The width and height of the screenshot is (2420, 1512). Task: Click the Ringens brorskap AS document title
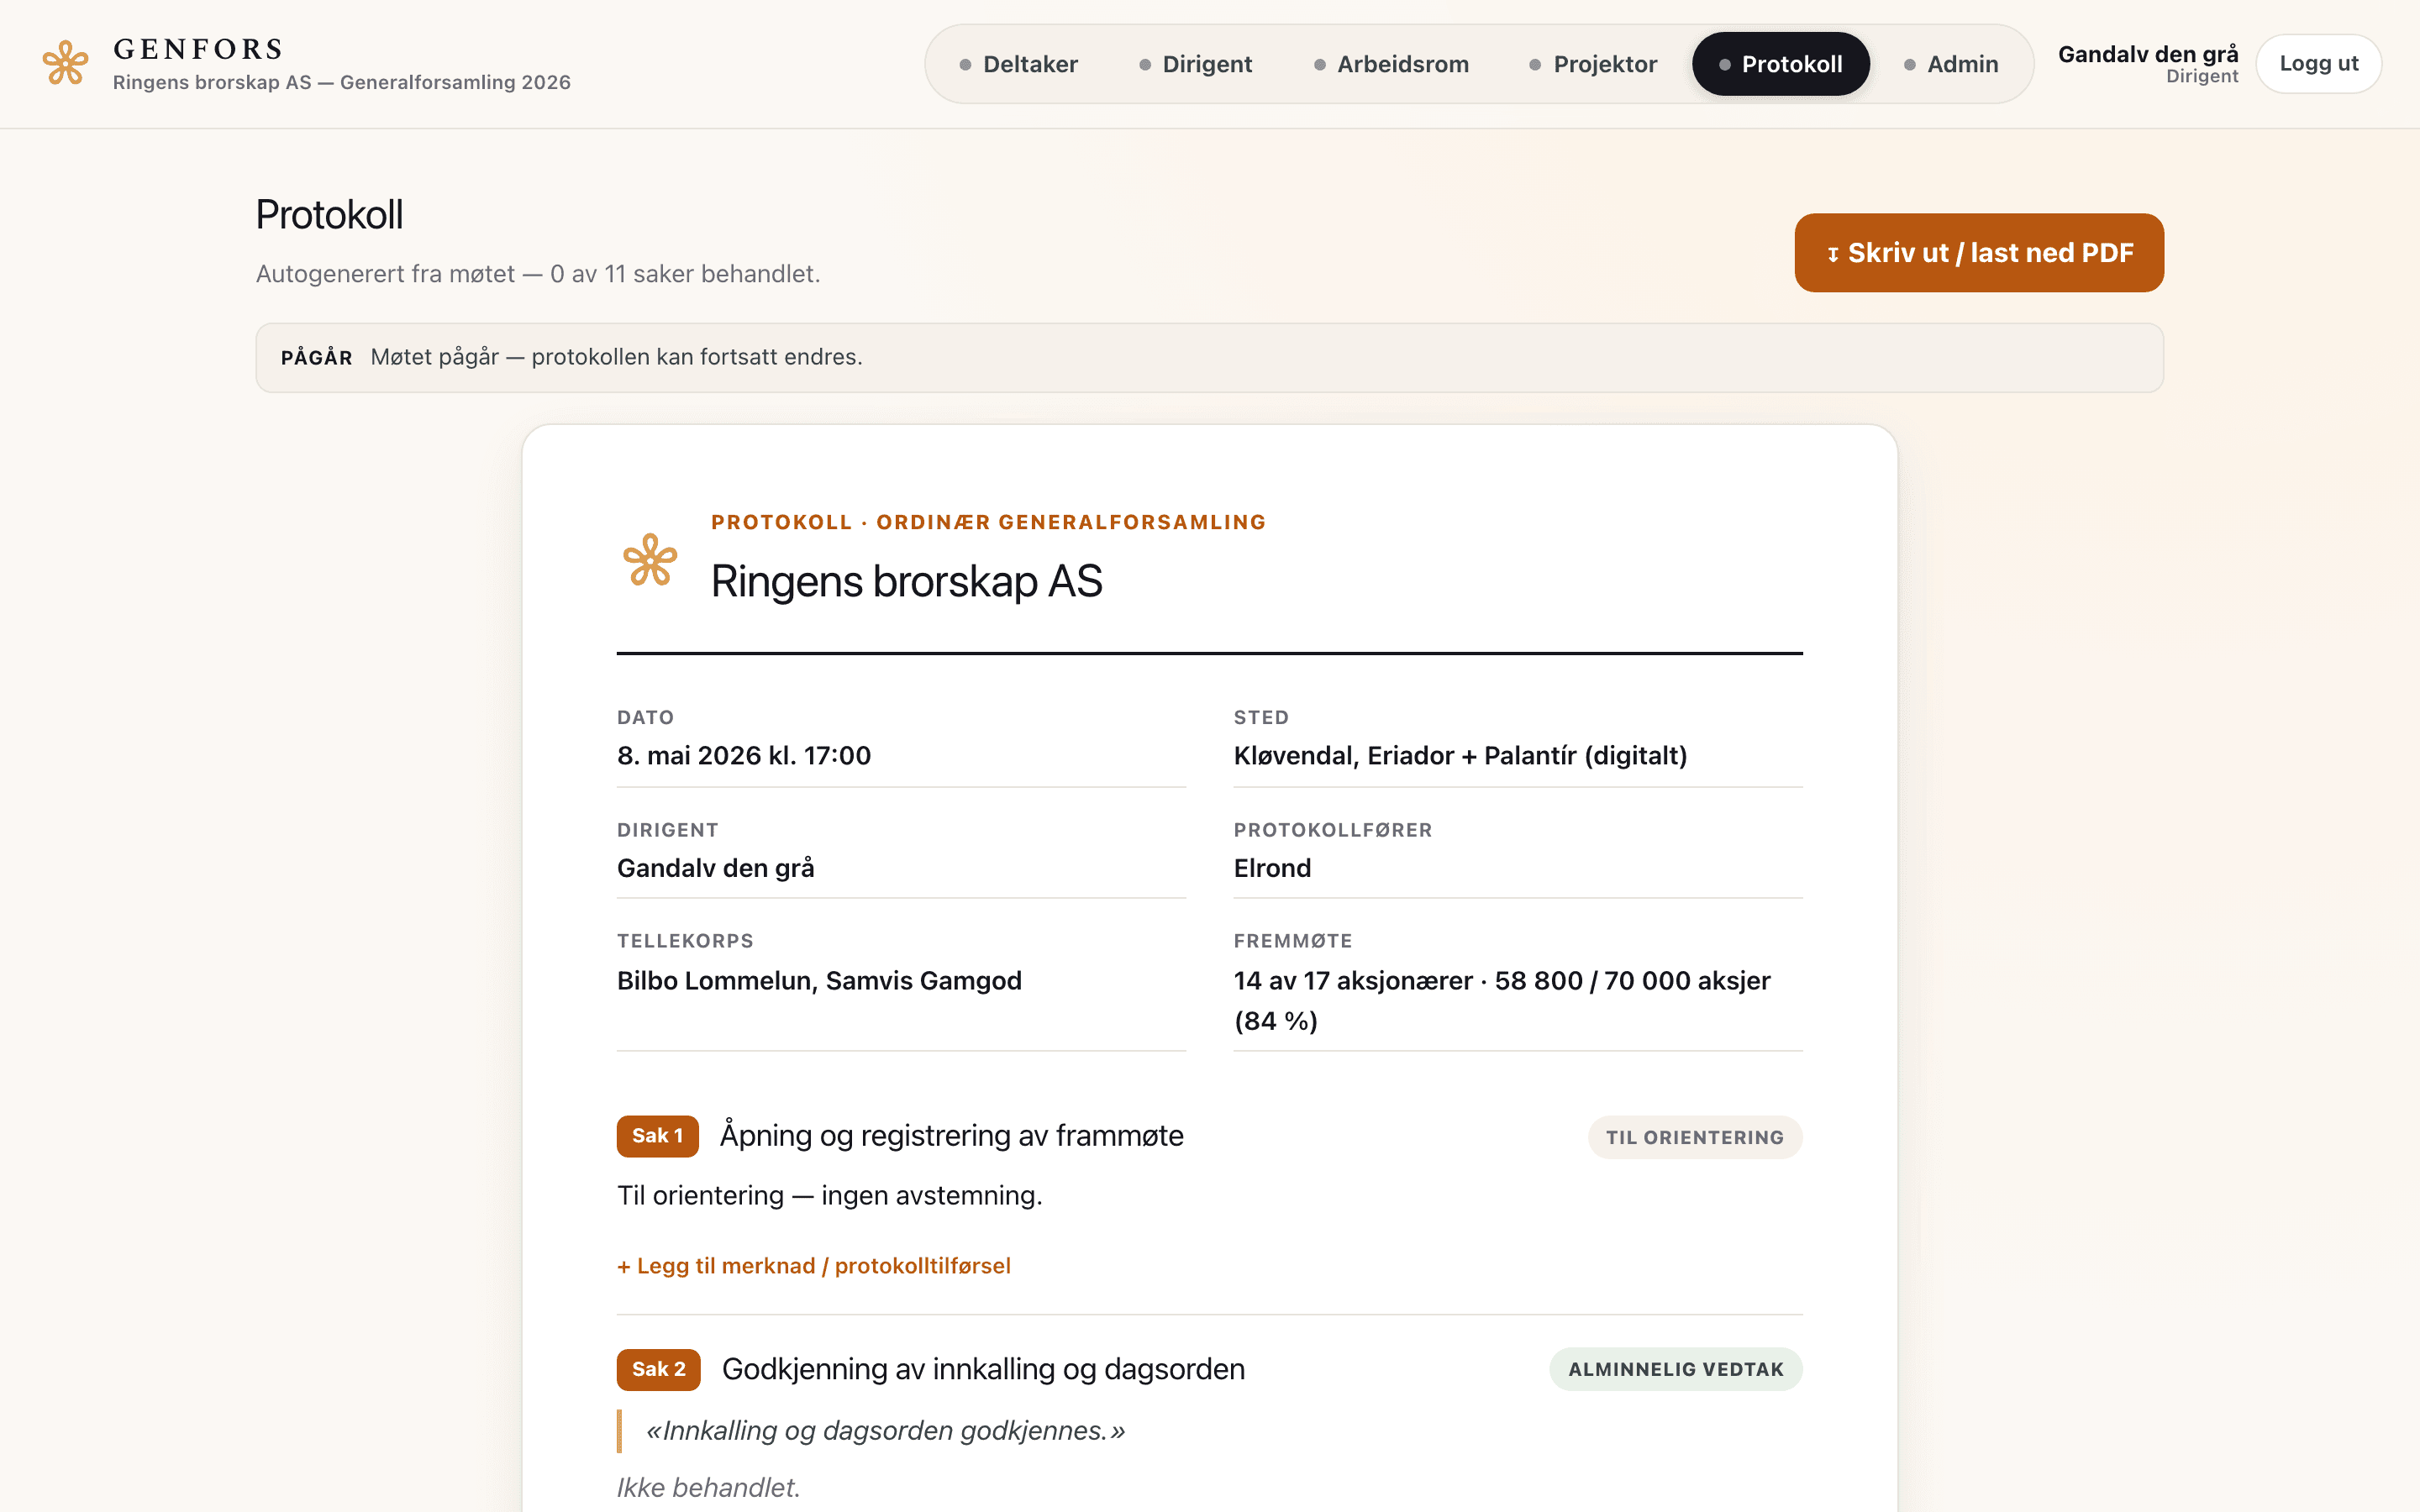point(906,582)
